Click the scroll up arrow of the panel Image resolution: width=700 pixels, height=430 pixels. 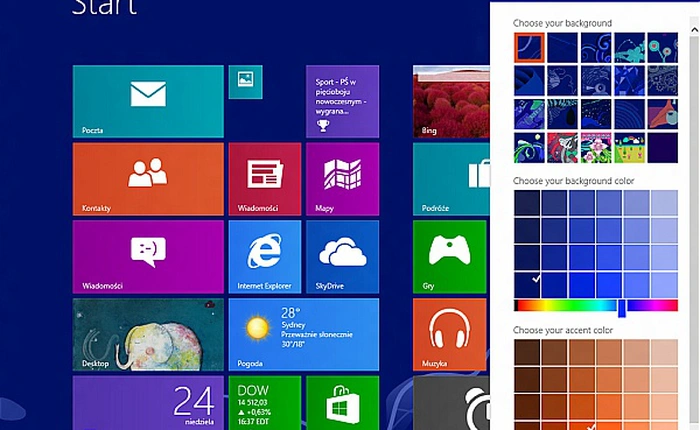(694, 30)
